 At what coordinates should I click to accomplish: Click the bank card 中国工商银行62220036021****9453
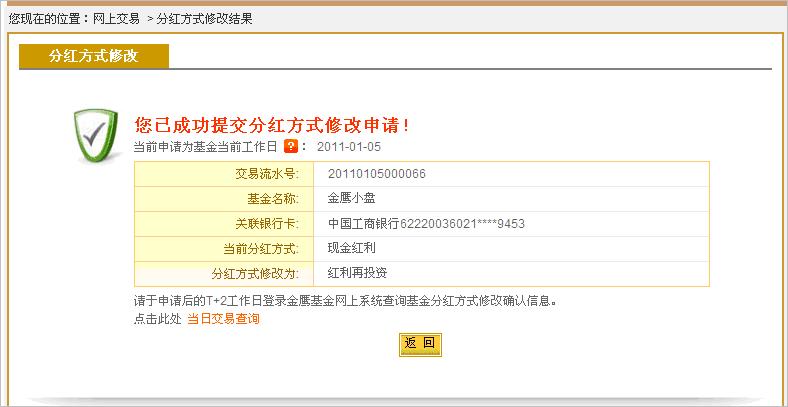426,224
